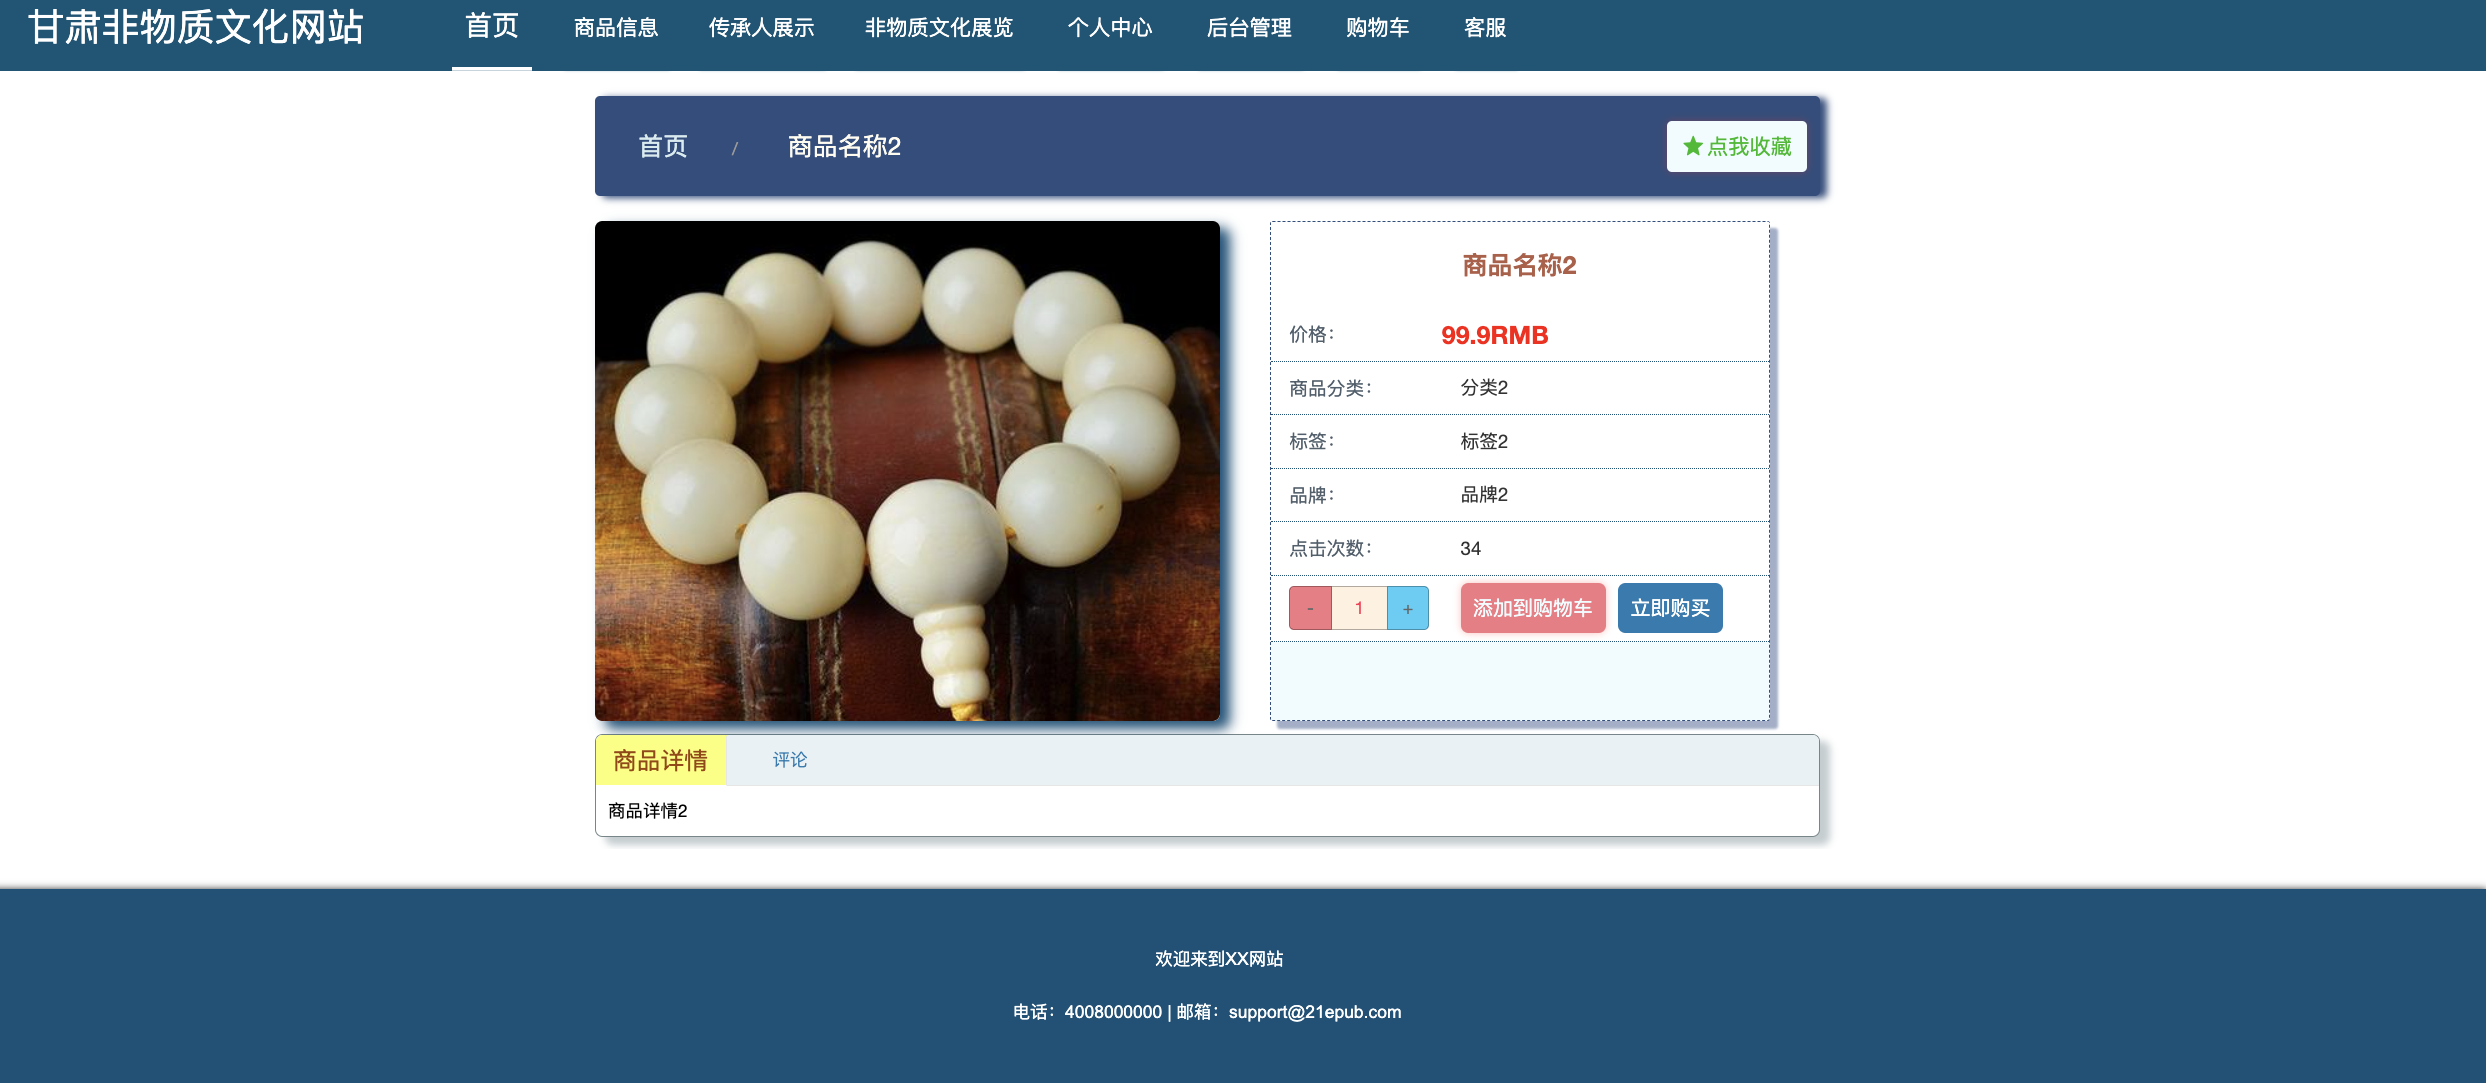Click the 首页 breadcrumb link
Screen dimensions: 2486x1083
663,146
